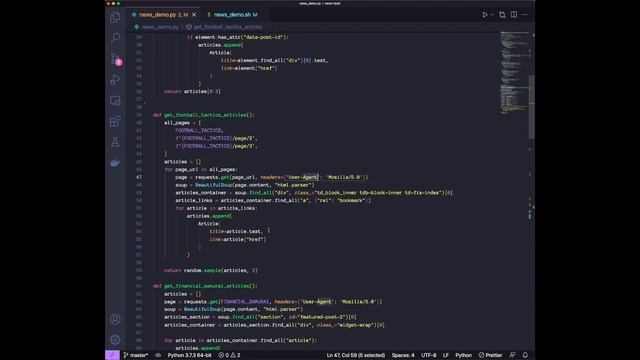Switch git branch master in status bar
This screenshot has height=360, width=640.
[136, 355]
